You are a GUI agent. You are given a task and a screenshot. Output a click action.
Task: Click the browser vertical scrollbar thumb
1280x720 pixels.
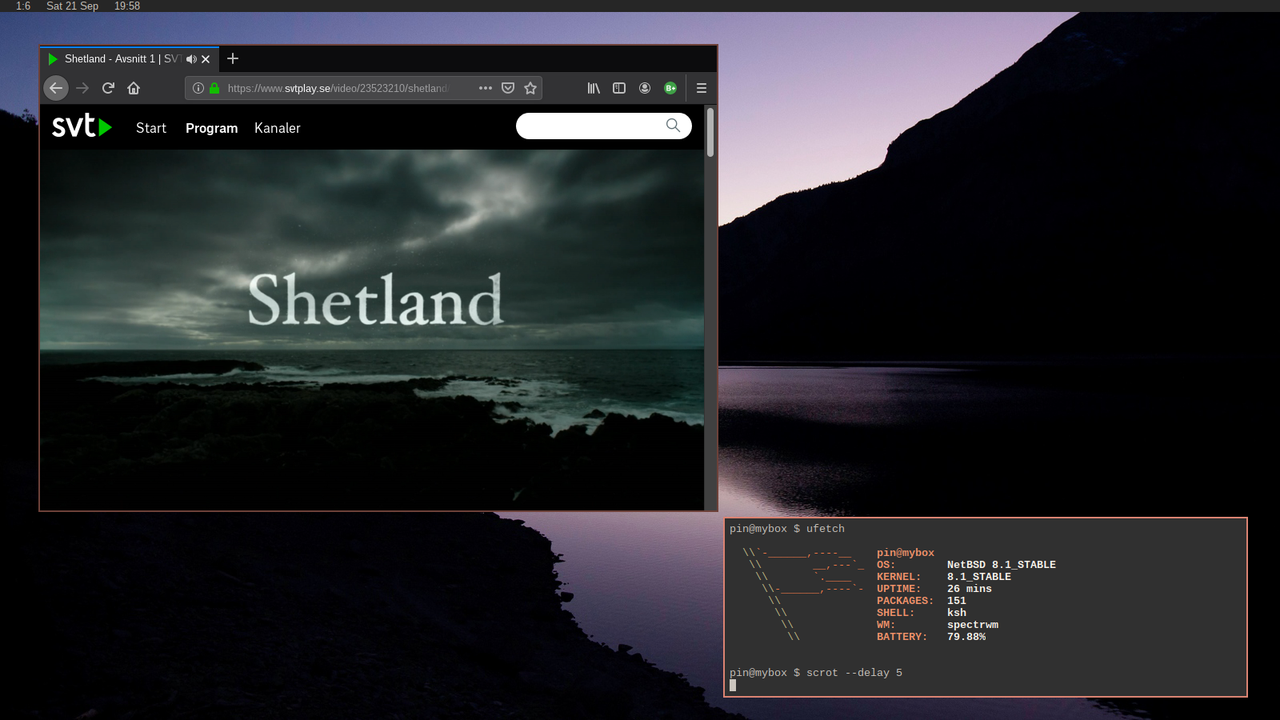tap(711, 132)
